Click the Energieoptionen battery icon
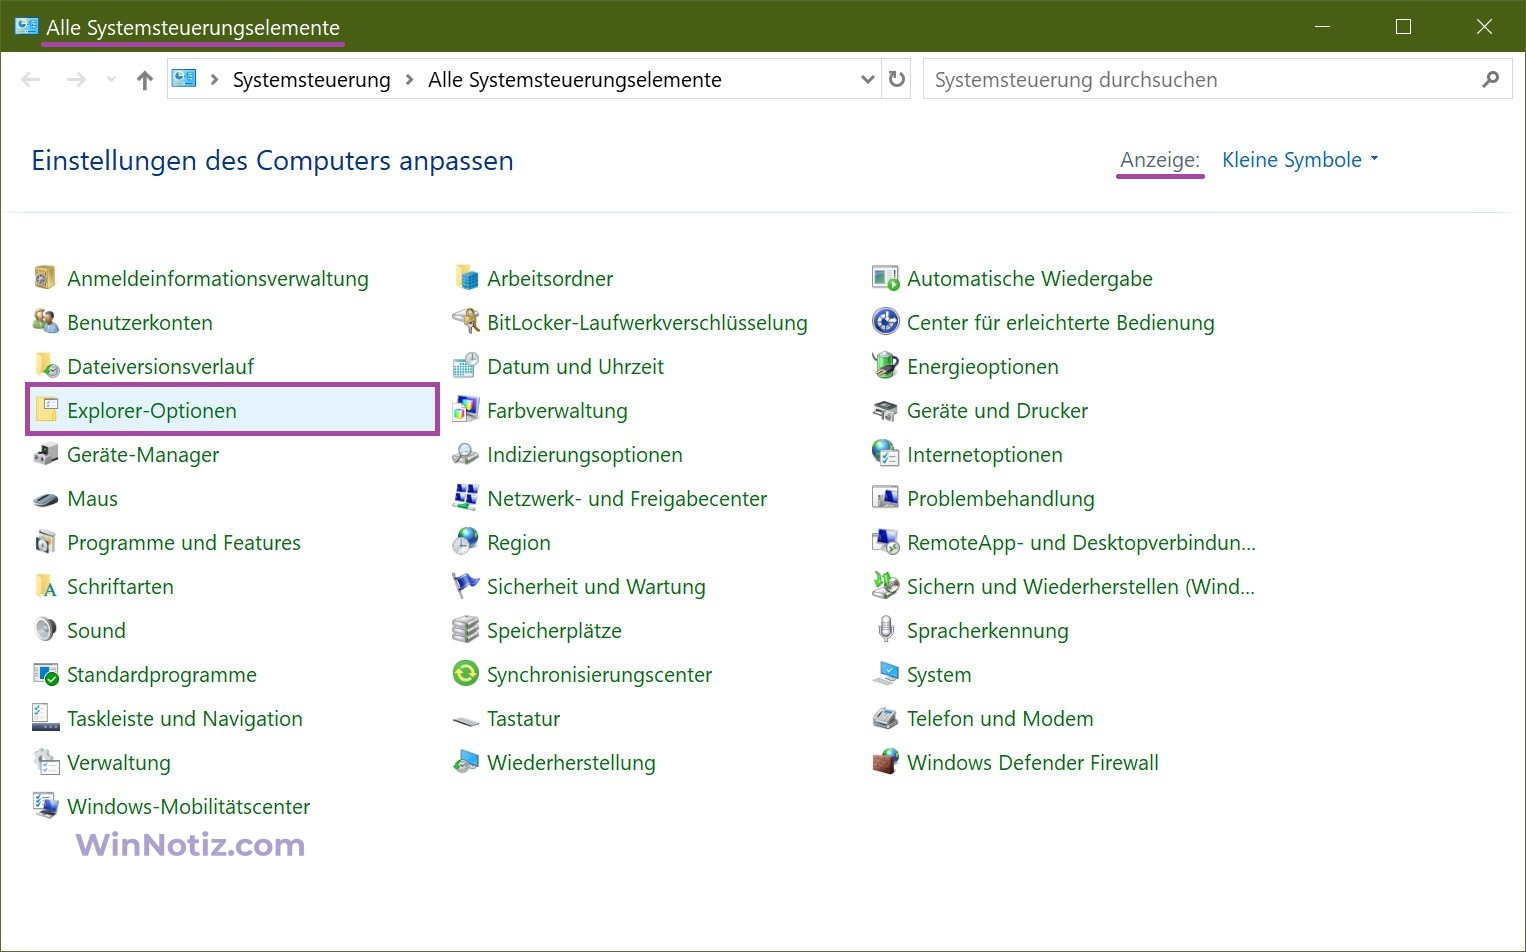Screen dimensions: 1526x952 tap(885, 367)
